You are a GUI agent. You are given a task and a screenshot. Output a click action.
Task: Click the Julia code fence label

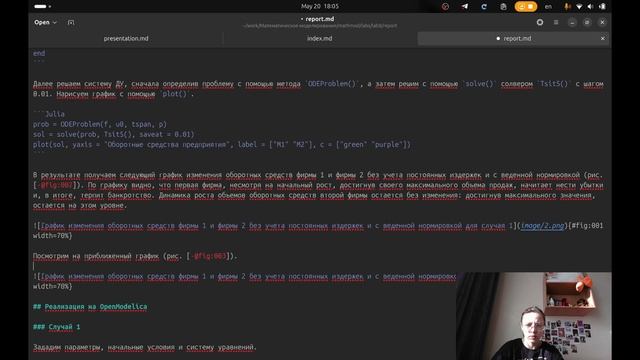(55, 114)
